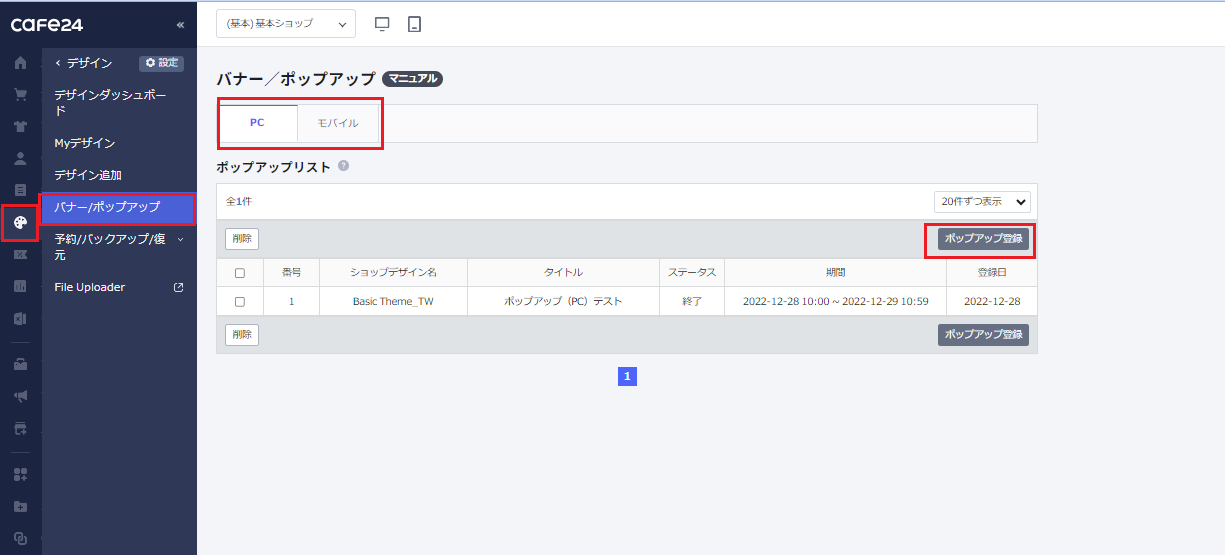The image size is (1225, 555).
Task: Open the ポップアップ（PC）テスト title cell
Action: coord(563,301)
